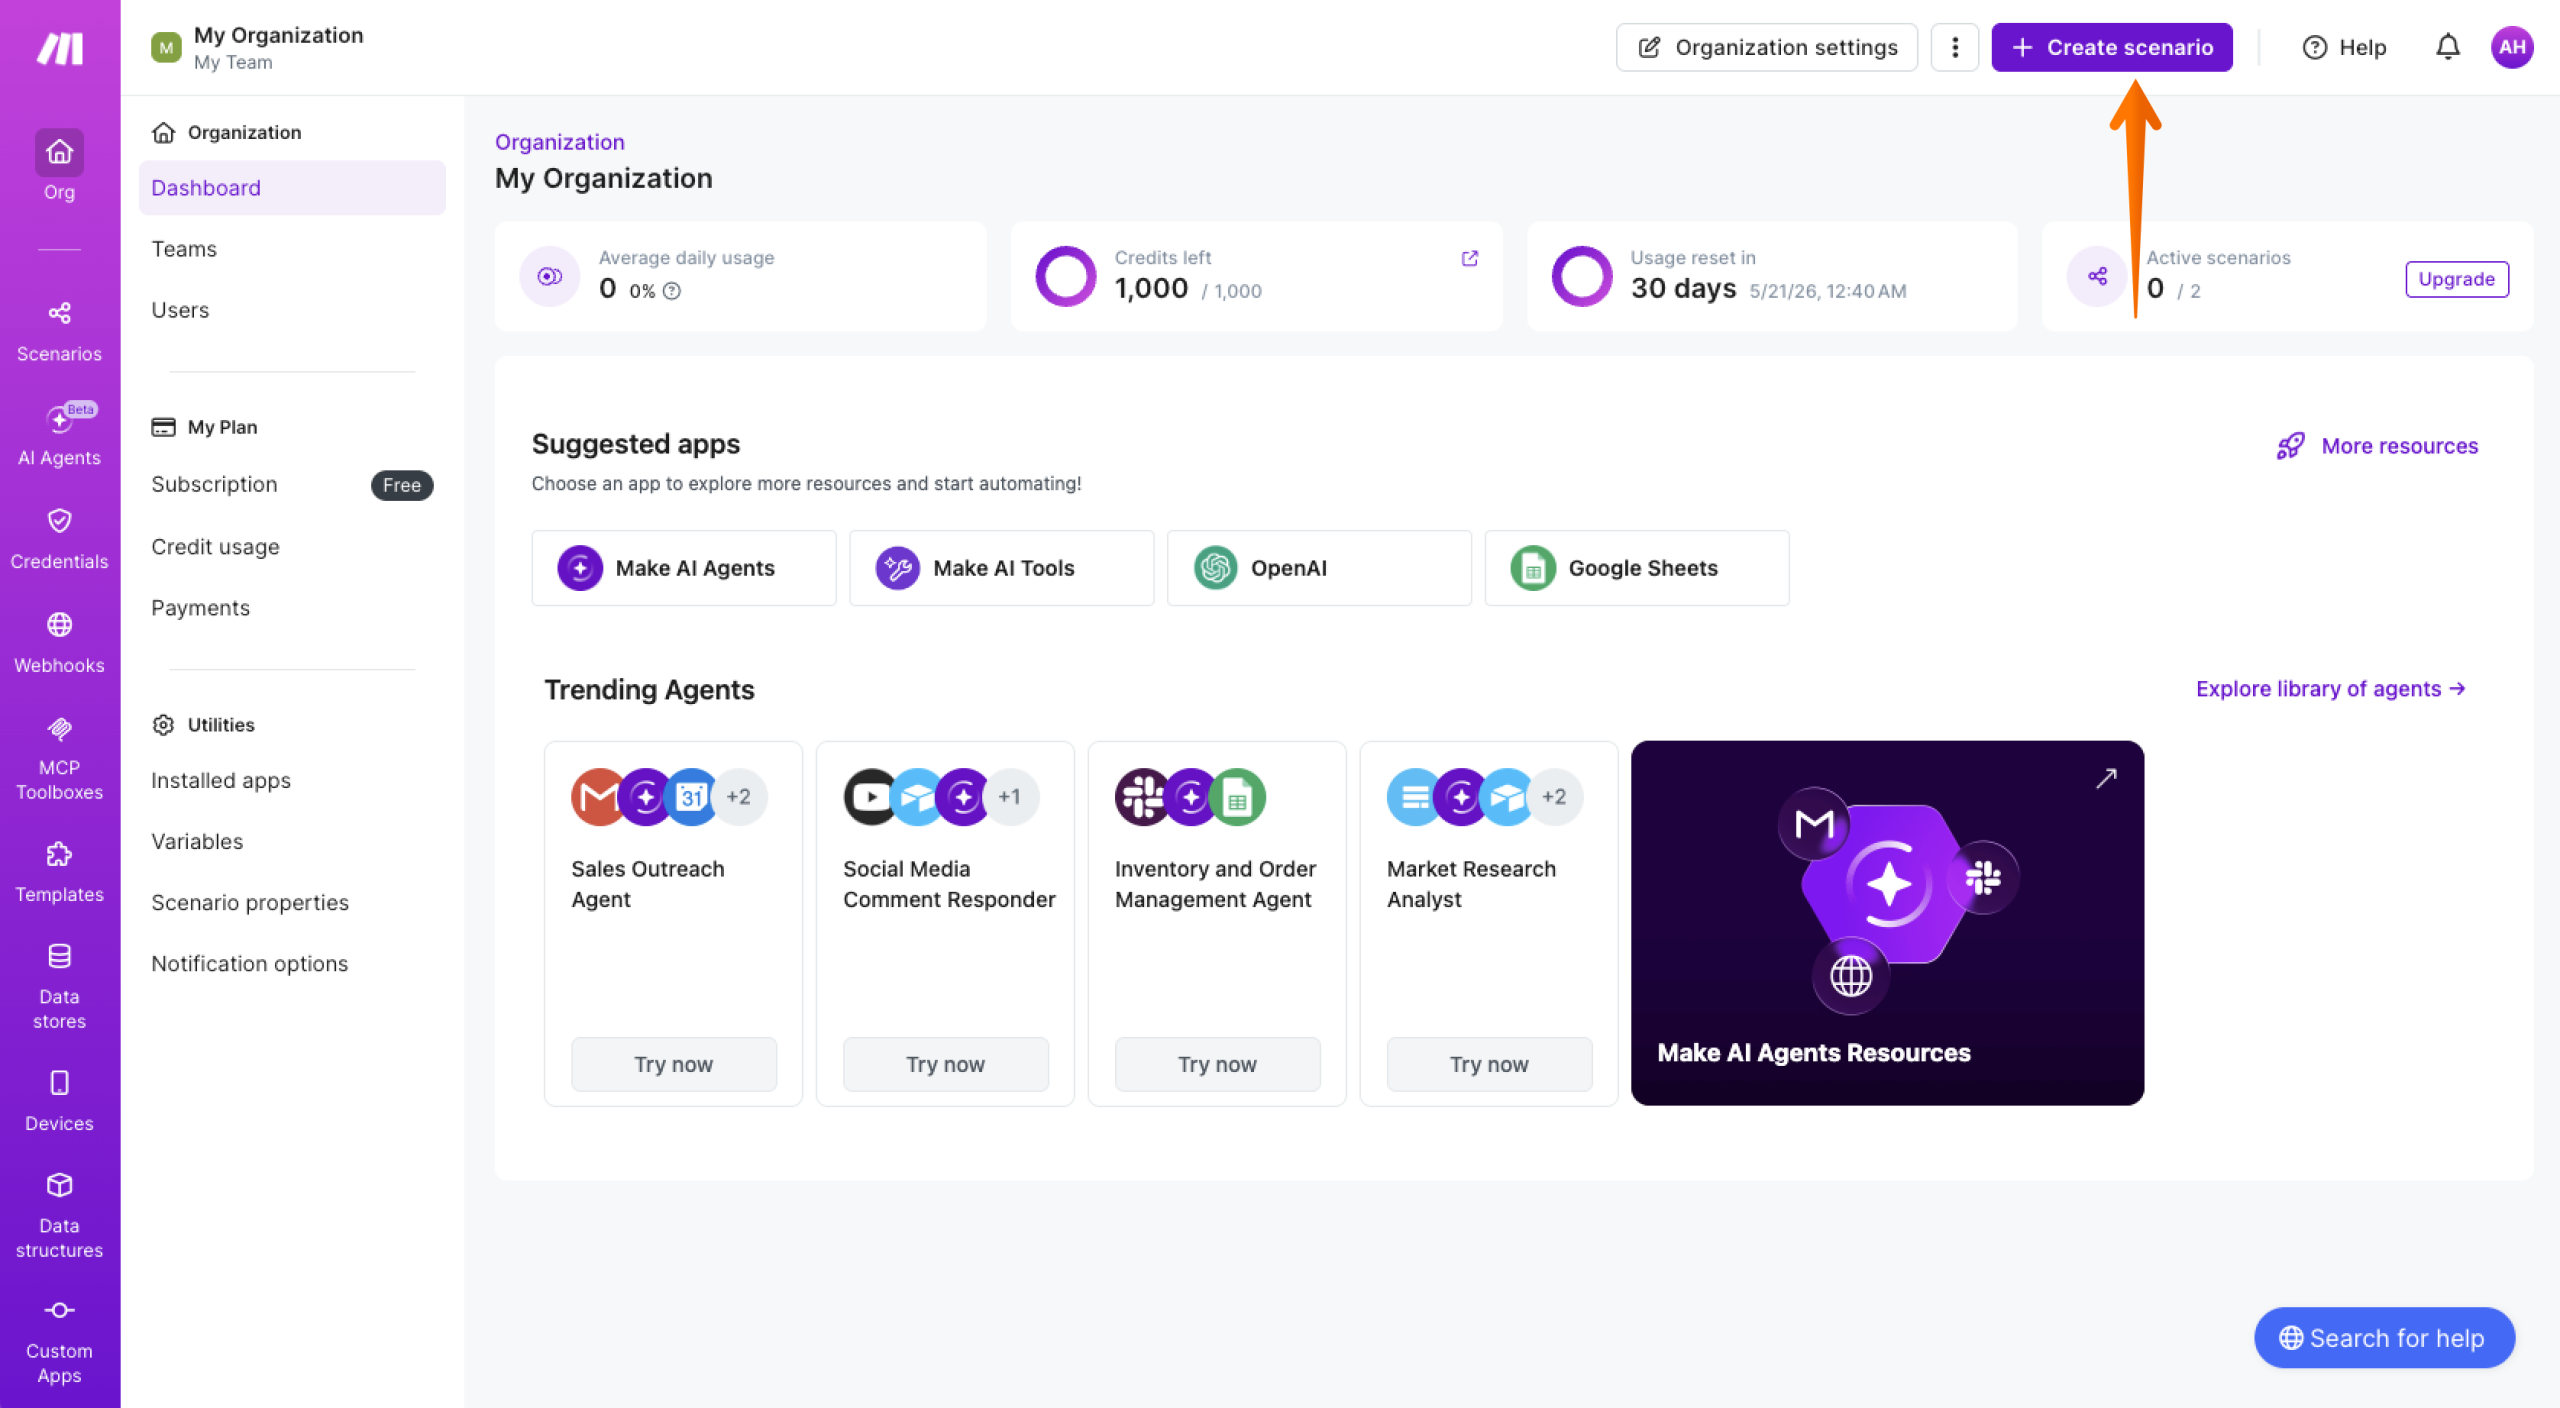
Task: Open the three-dot organization options menu
Action: click(x=1954, y=47)
